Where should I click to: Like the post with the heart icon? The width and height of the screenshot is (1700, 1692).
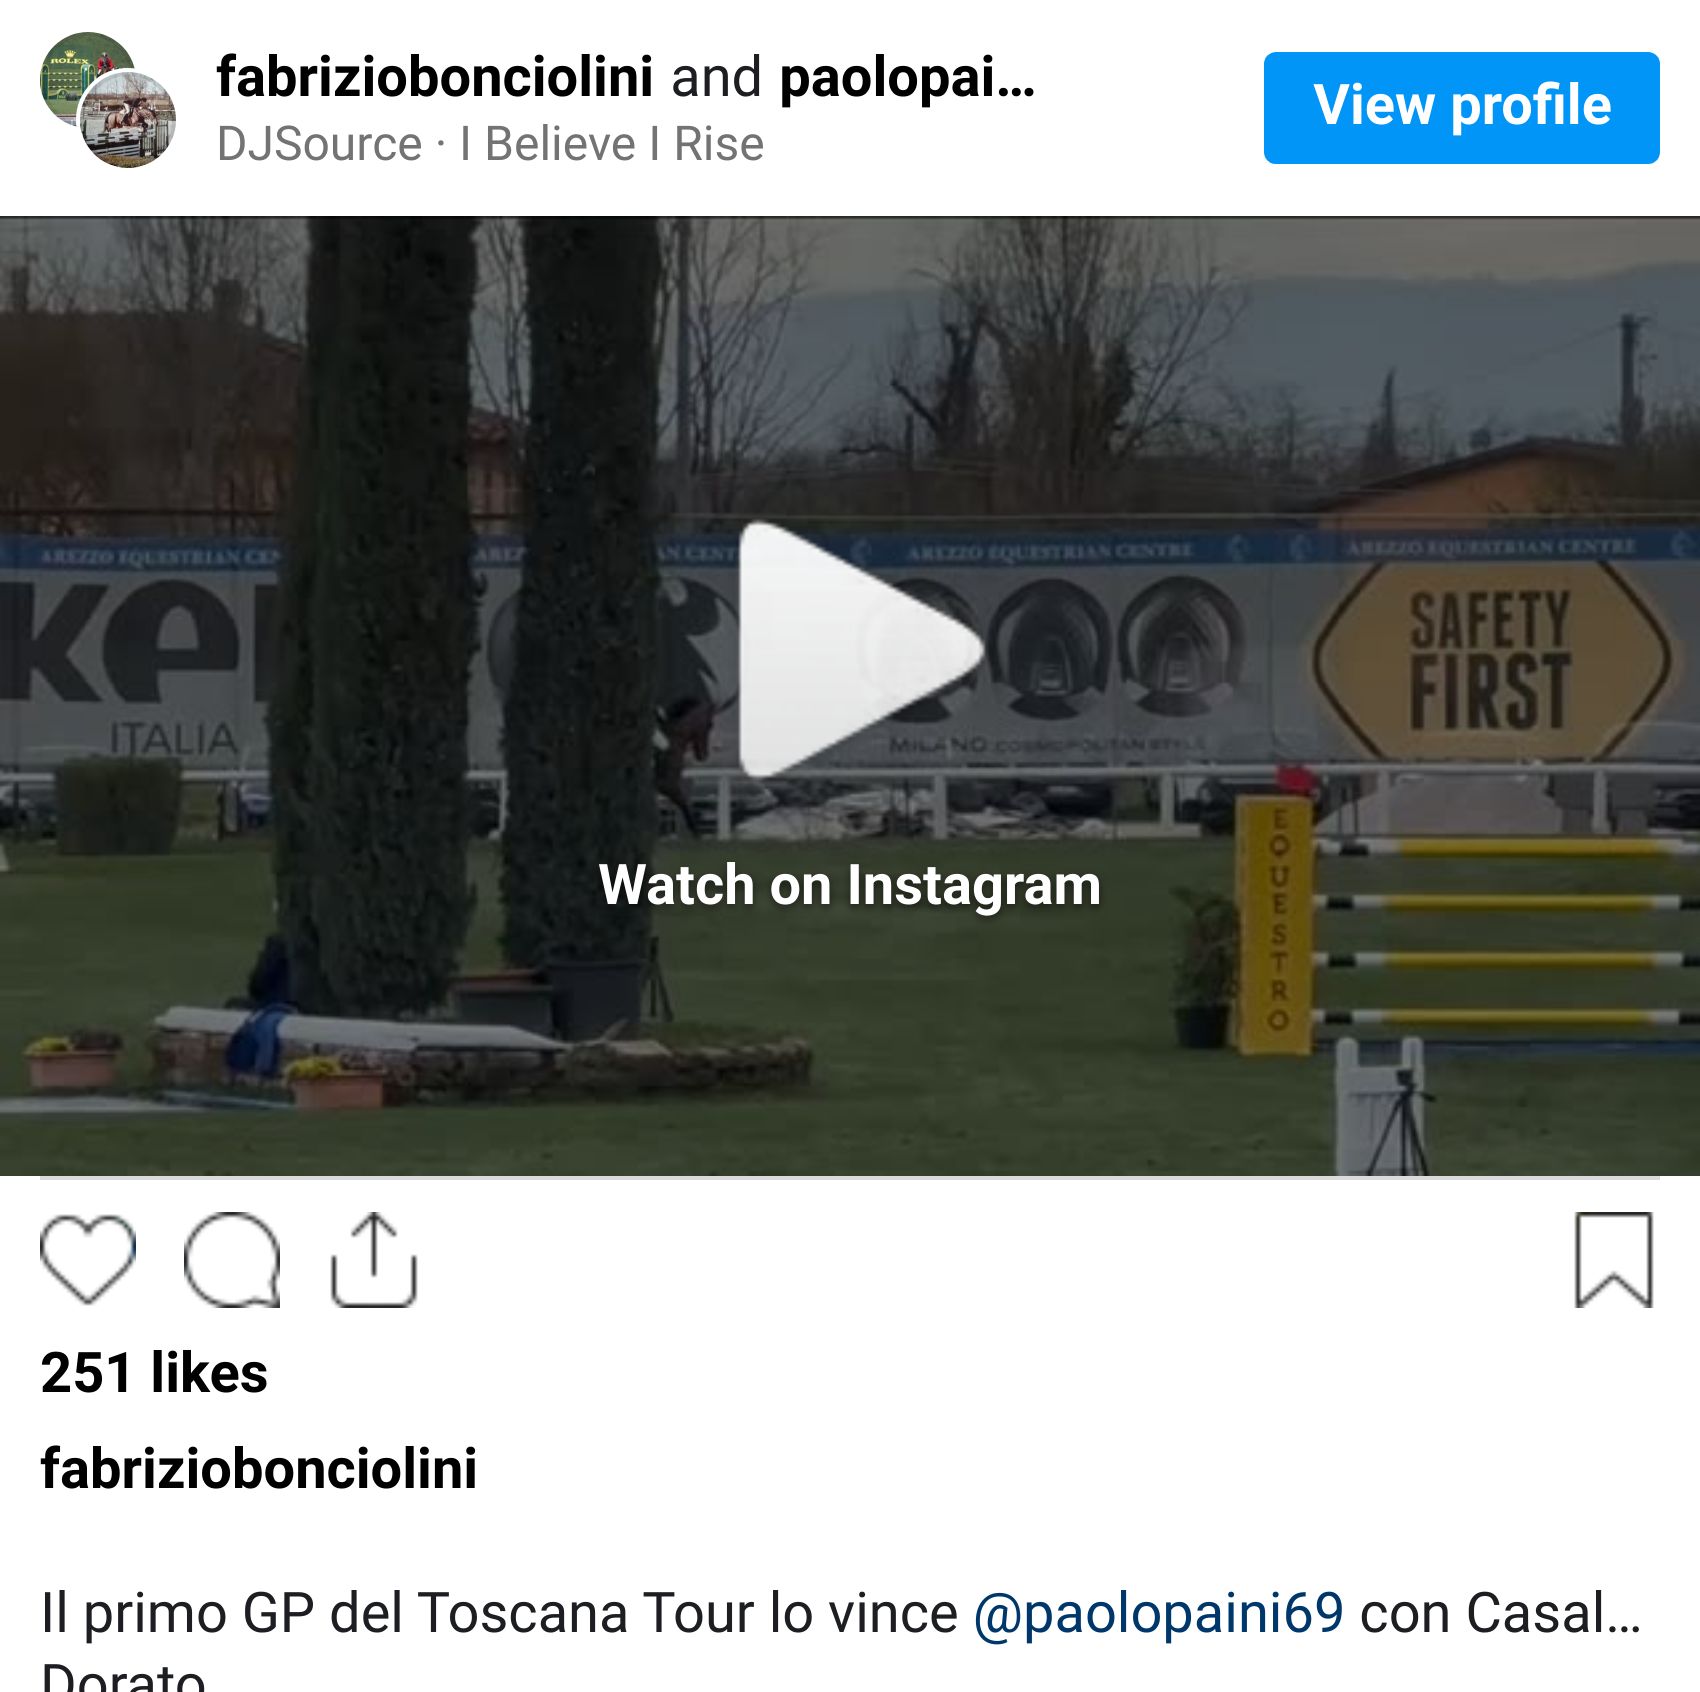(88, 1259)
